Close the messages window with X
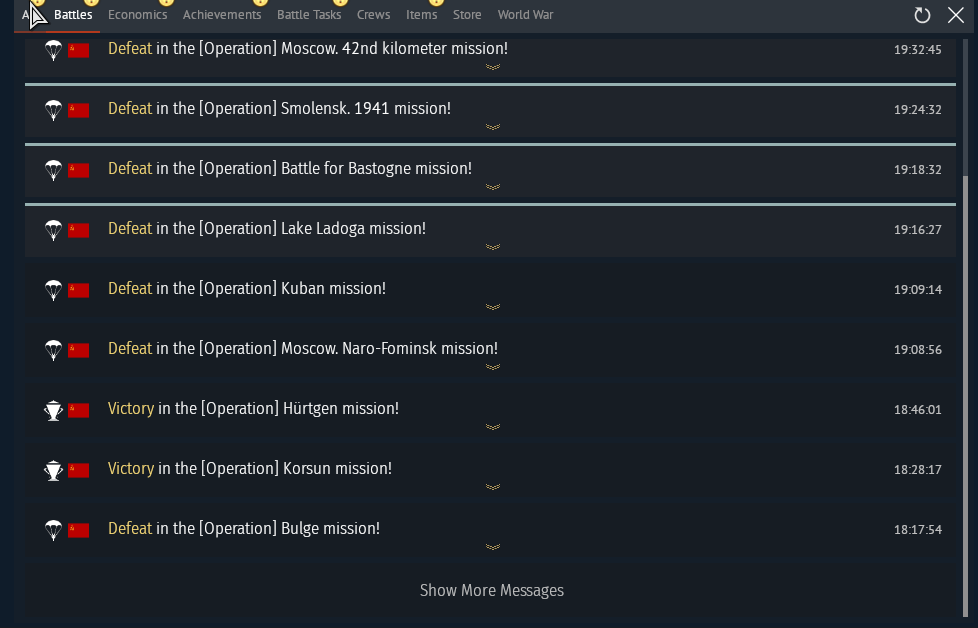The width and height of the screenshot is (978, 628). (x=956, y=15)
